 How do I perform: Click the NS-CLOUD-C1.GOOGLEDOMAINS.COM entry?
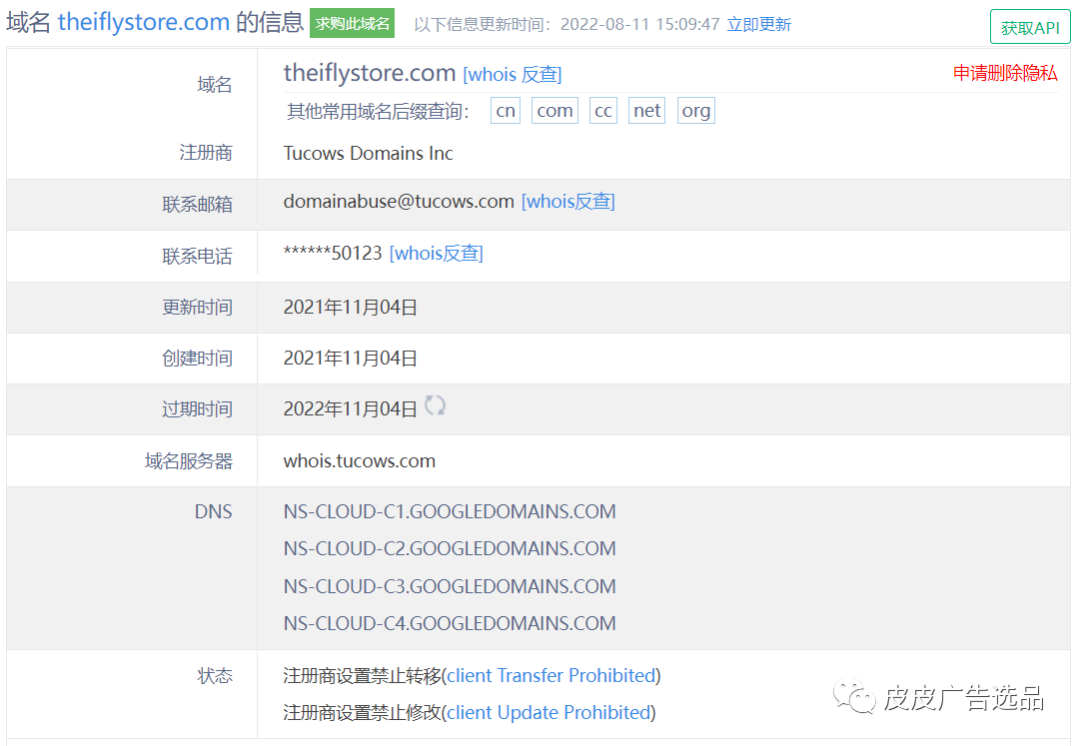coord(450,512)
